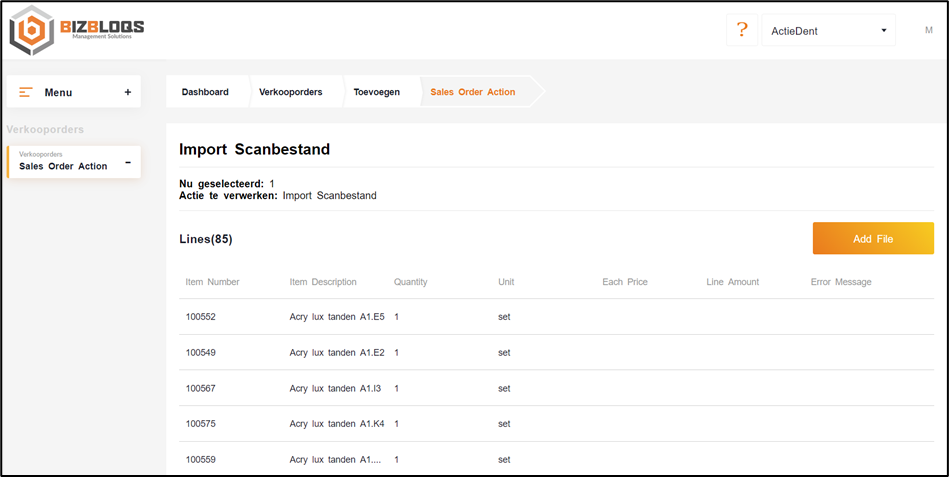
Task: Click the Sales Order Action breadcrumb
Action: pyautogui.click(x=472, y=92)
